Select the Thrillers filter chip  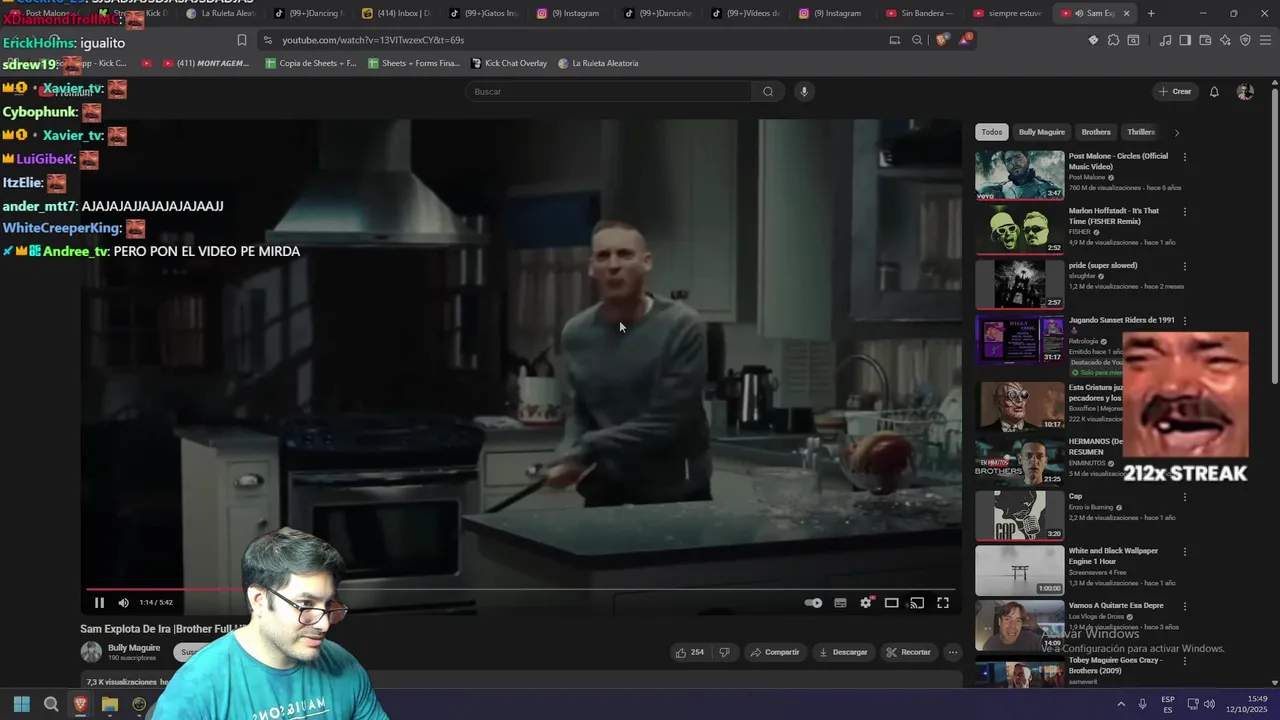click(x=1141, y=132)
